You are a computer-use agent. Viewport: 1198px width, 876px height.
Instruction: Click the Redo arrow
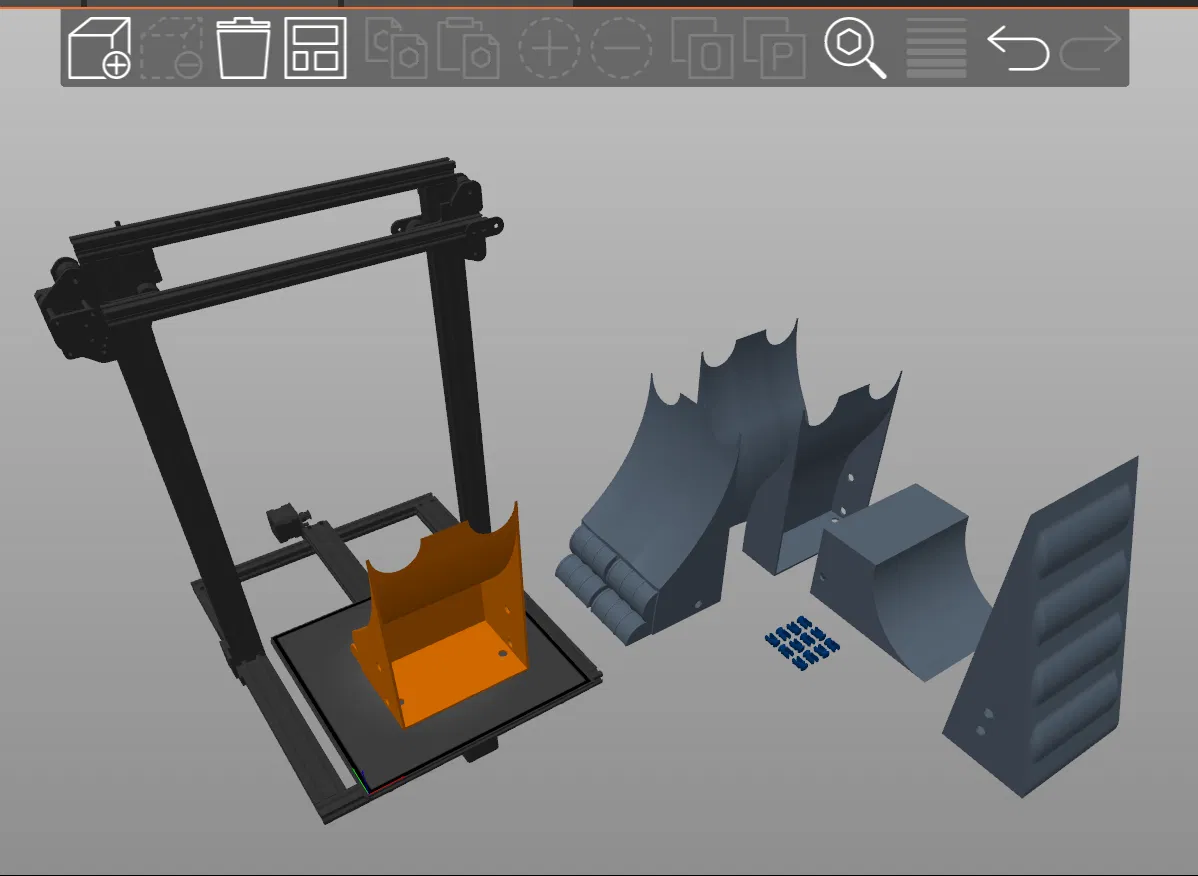click(1090, 47)
